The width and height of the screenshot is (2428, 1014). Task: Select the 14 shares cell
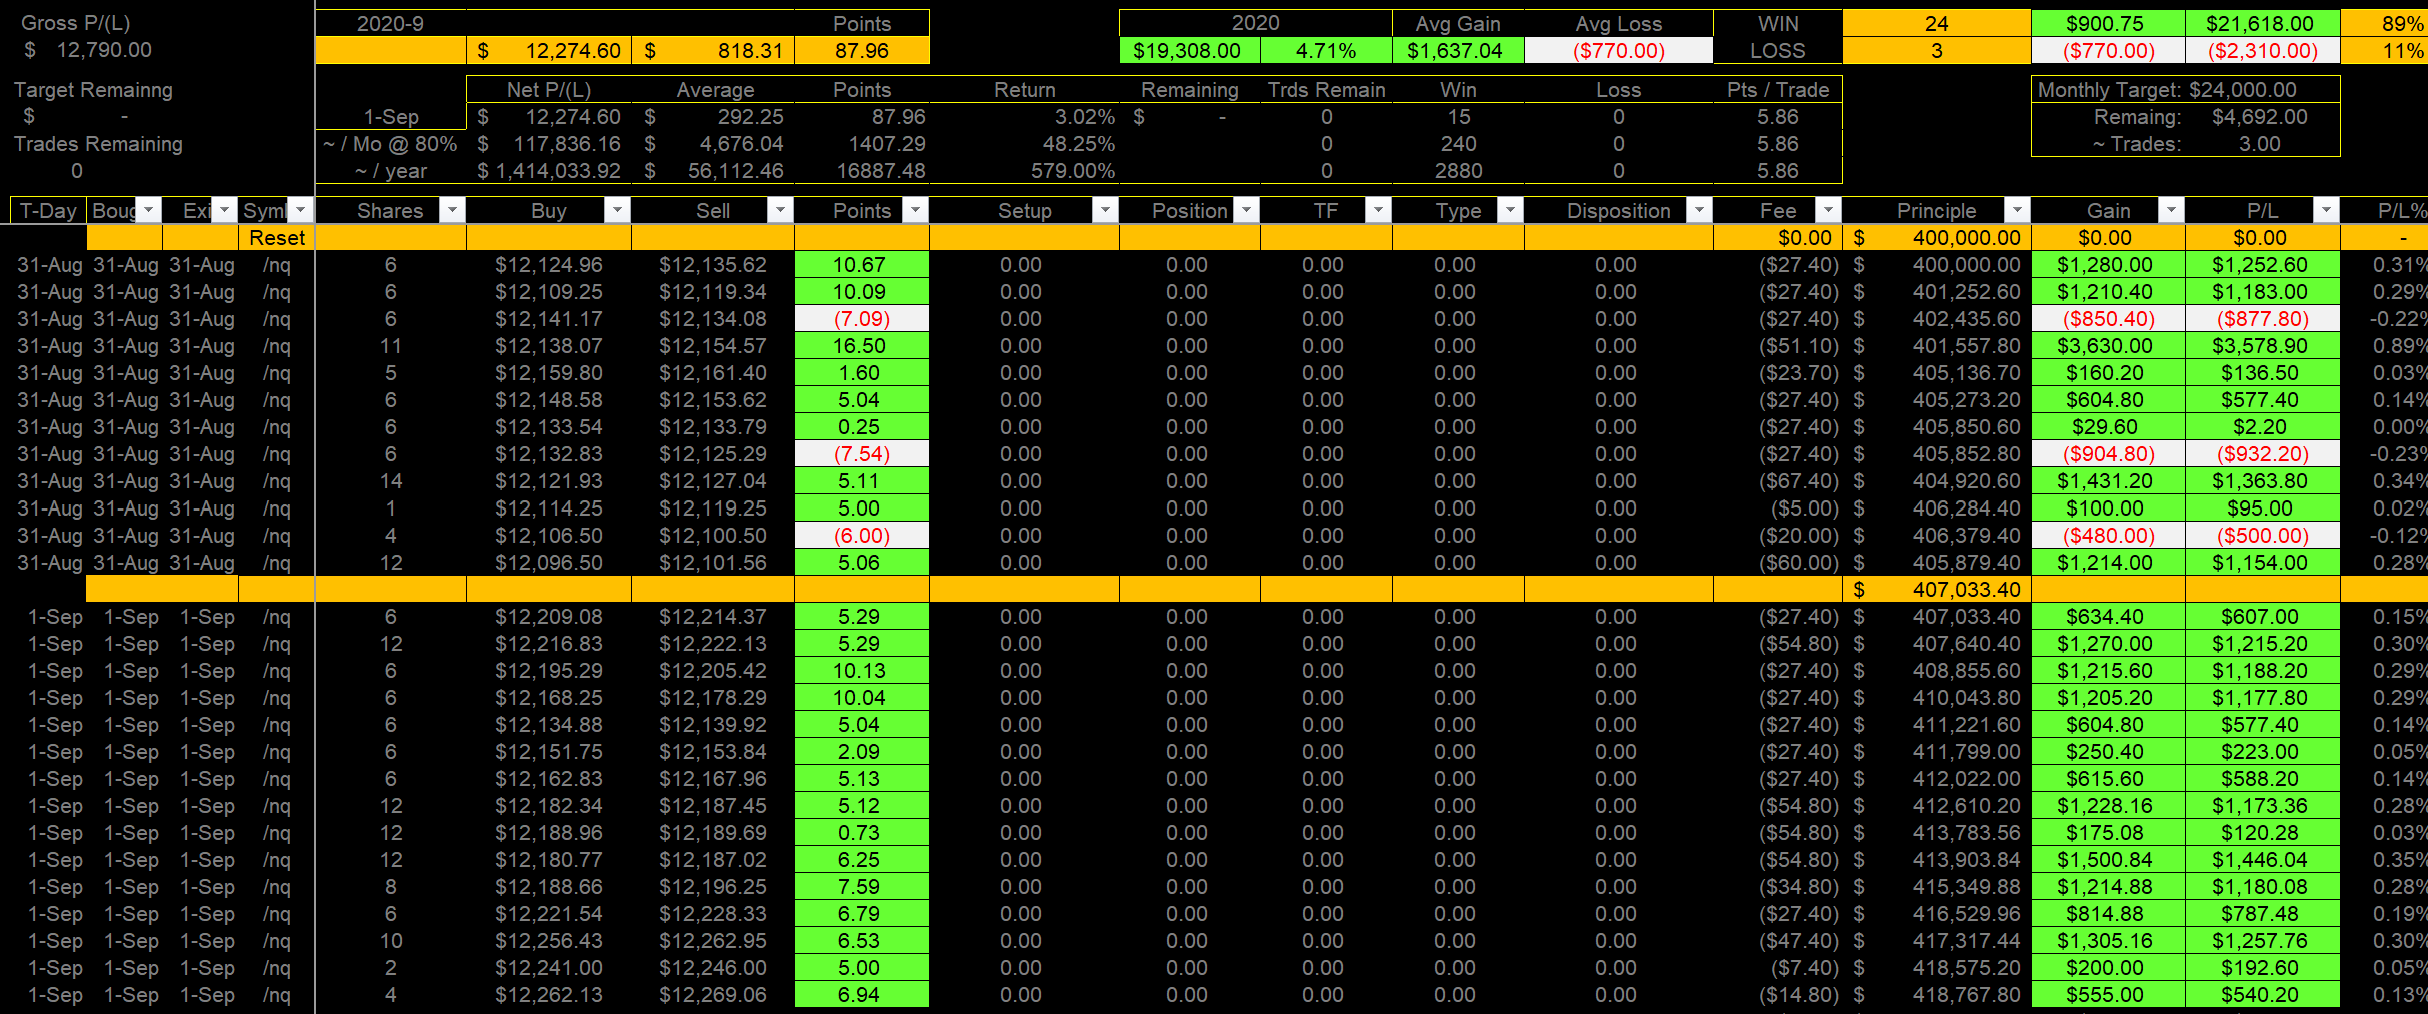pos(391,481)
